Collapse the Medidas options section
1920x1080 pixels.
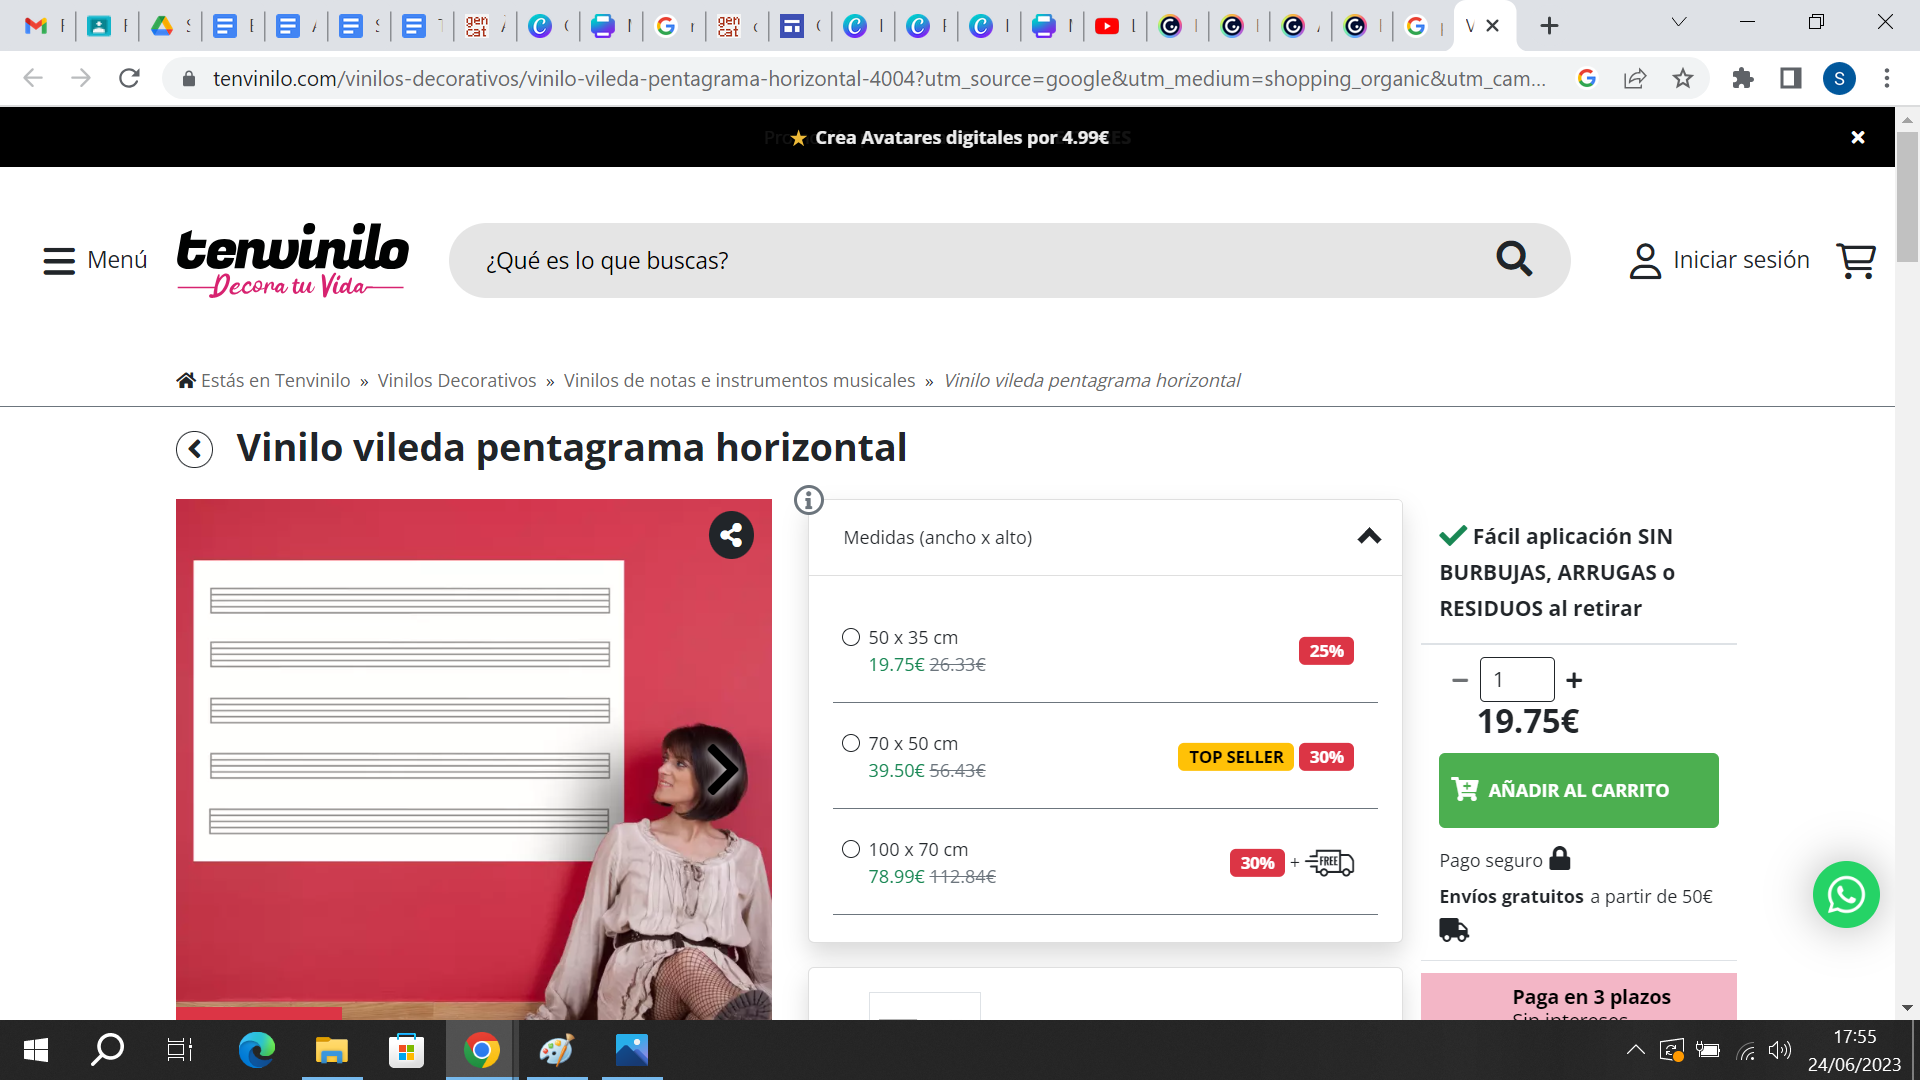click(1368, 537)
